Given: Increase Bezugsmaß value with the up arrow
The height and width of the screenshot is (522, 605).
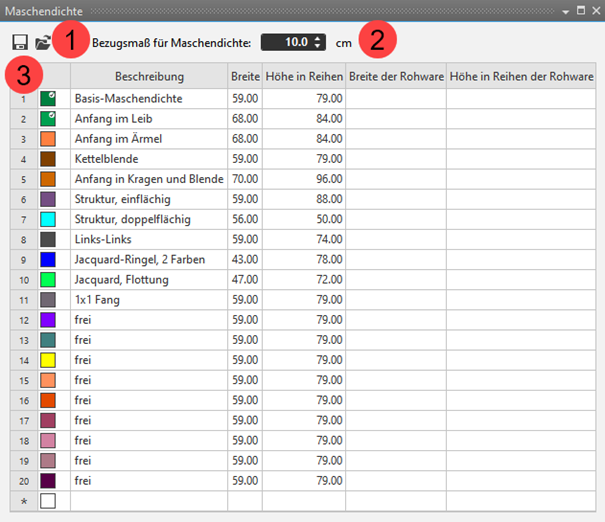Looking at the screenshot, I should [x=318, y=39].
